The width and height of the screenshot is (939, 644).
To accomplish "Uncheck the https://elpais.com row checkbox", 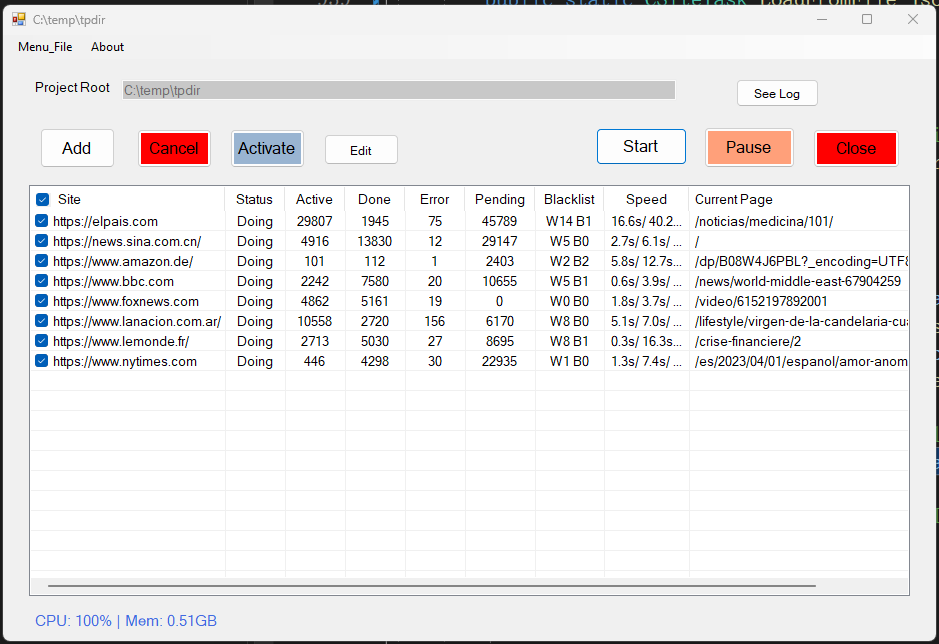I will (41, 221).
